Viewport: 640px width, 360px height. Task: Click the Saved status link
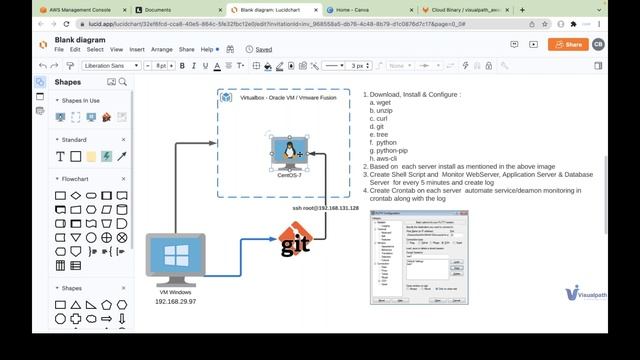pyautogui.click(x=264, y=49)
